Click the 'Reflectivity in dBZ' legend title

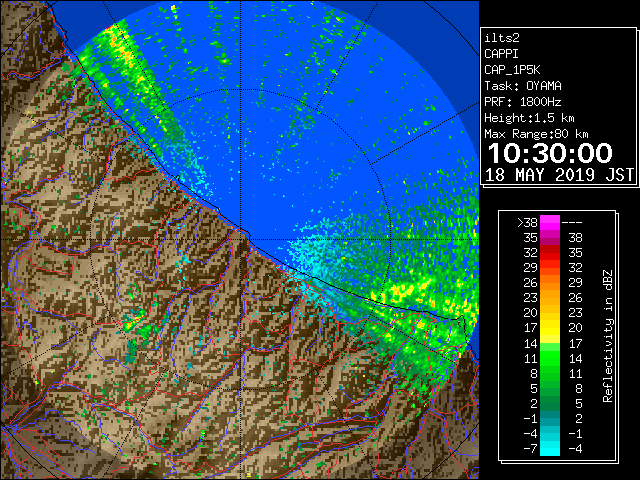[x=607, y=336]
